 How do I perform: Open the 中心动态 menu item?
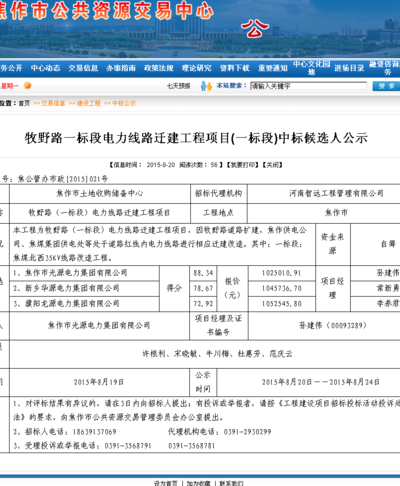coord(45,68)
